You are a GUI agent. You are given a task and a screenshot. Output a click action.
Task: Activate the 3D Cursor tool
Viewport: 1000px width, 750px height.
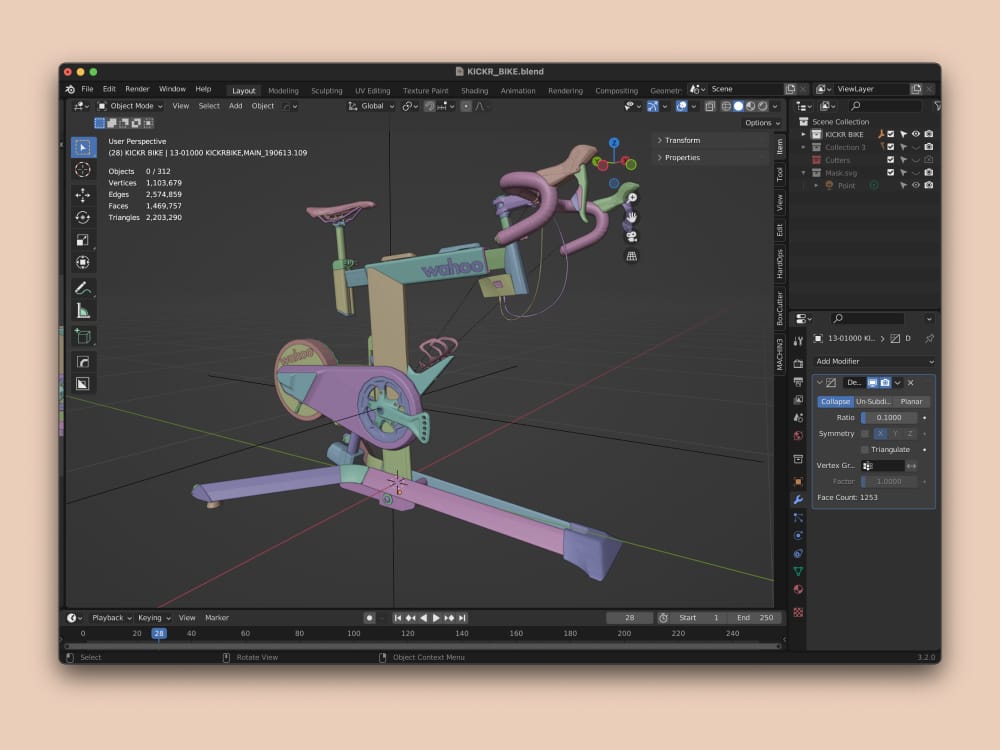click(x=83, y=170)
